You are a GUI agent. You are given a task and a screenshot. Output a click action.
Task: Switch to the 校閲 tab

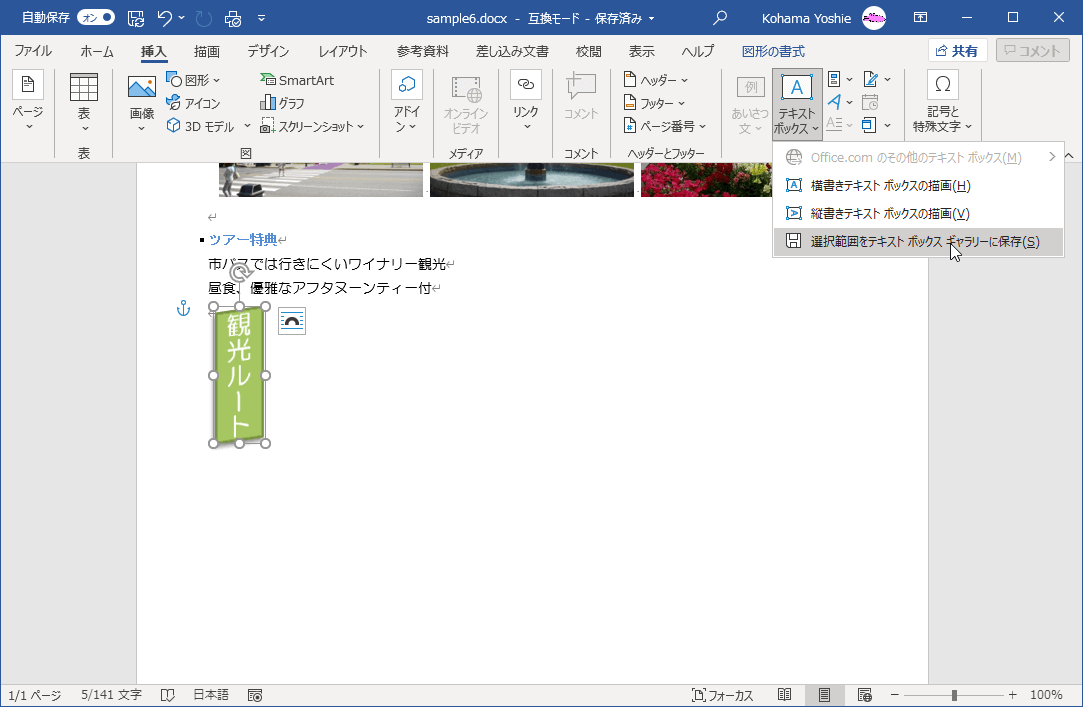(588, 51)
